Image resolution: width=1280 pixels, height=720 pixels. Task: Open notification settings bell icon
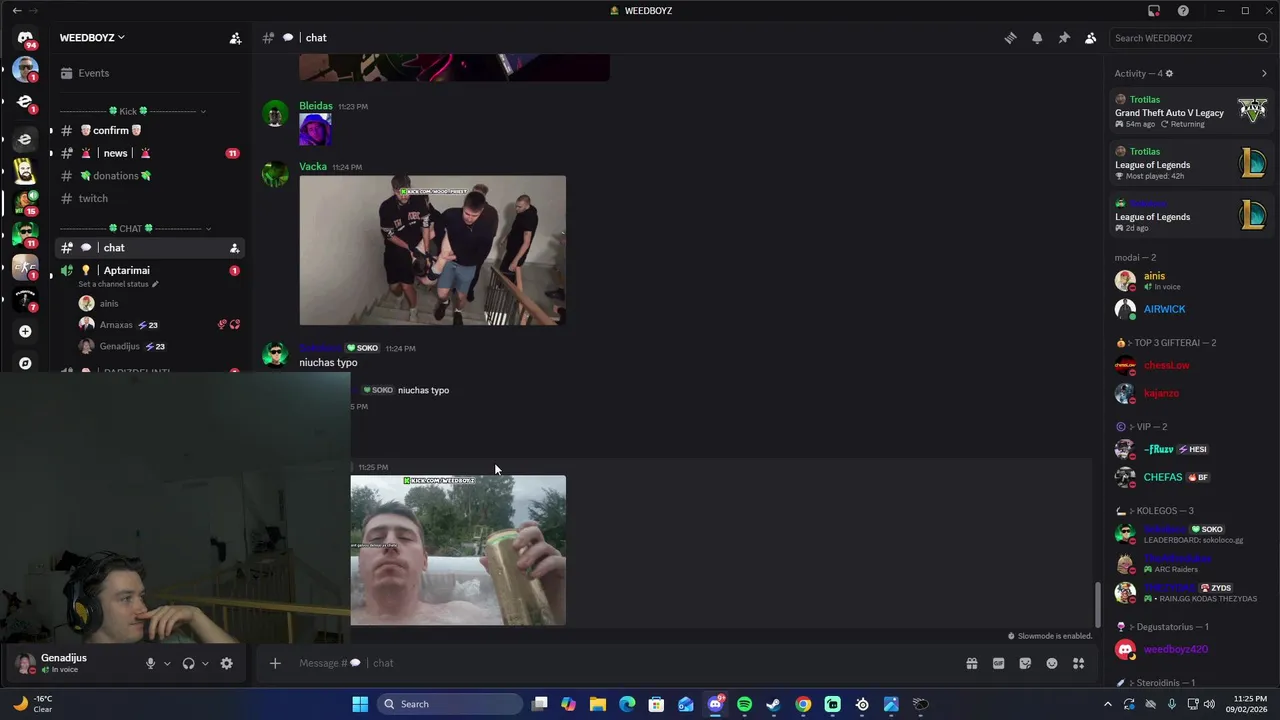(x=1037, y=38)
